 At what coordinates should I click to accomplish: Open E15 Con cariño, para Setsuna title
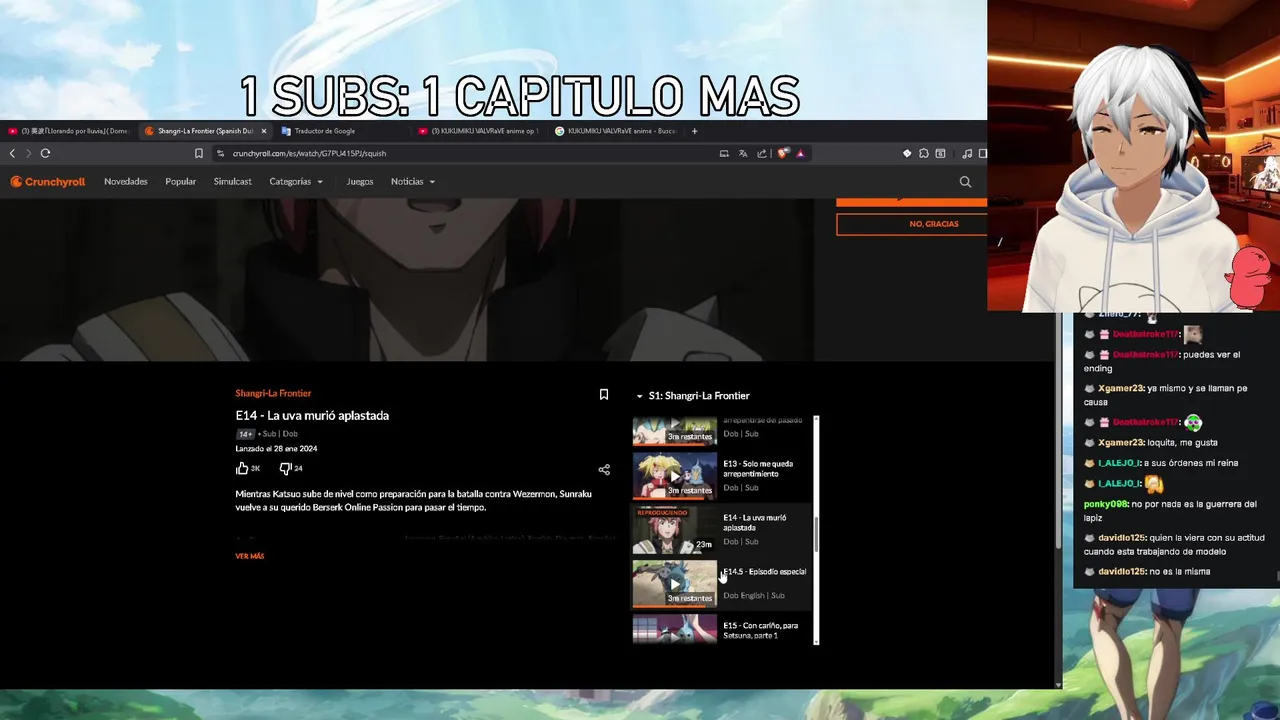pos(761,631)
